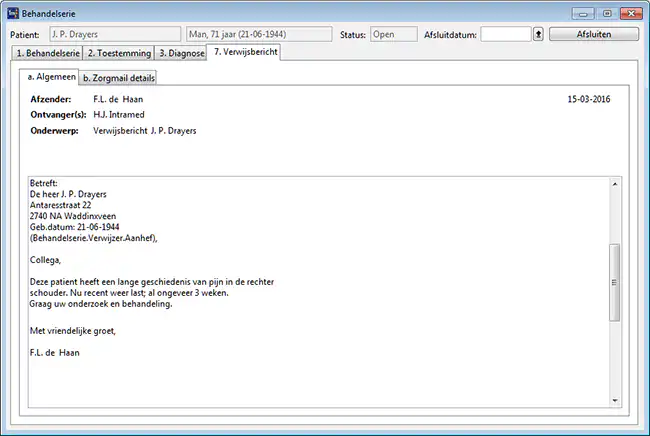Click the recipient H.J. Intramed
650x436 pixels.
119,115
